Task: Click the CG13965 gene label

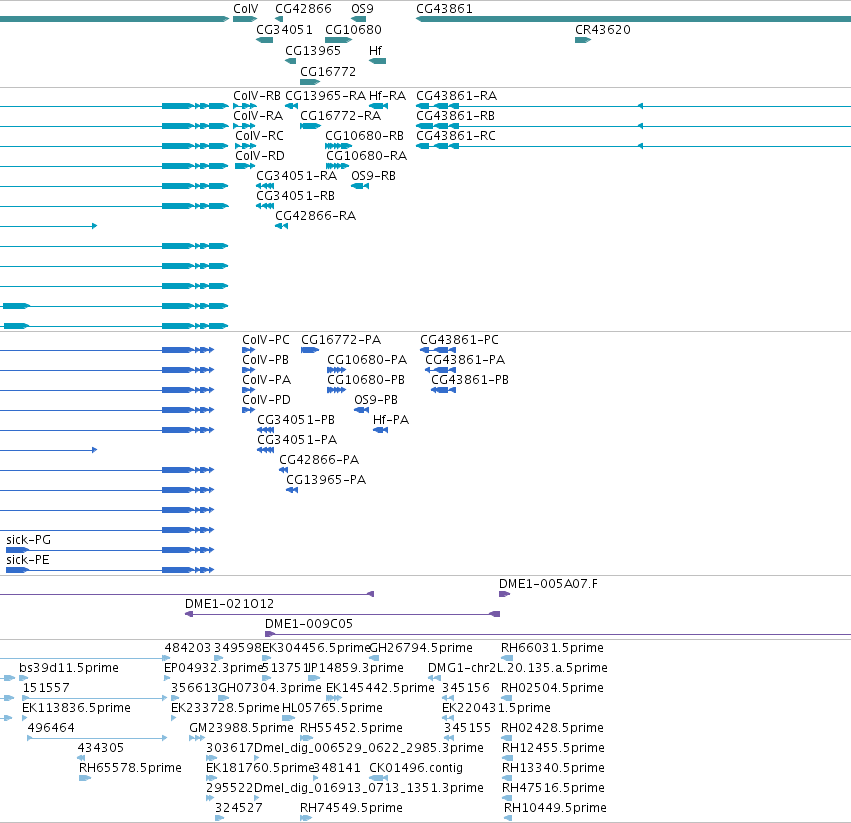Action: pyautogui.click(x=313, y=50)
